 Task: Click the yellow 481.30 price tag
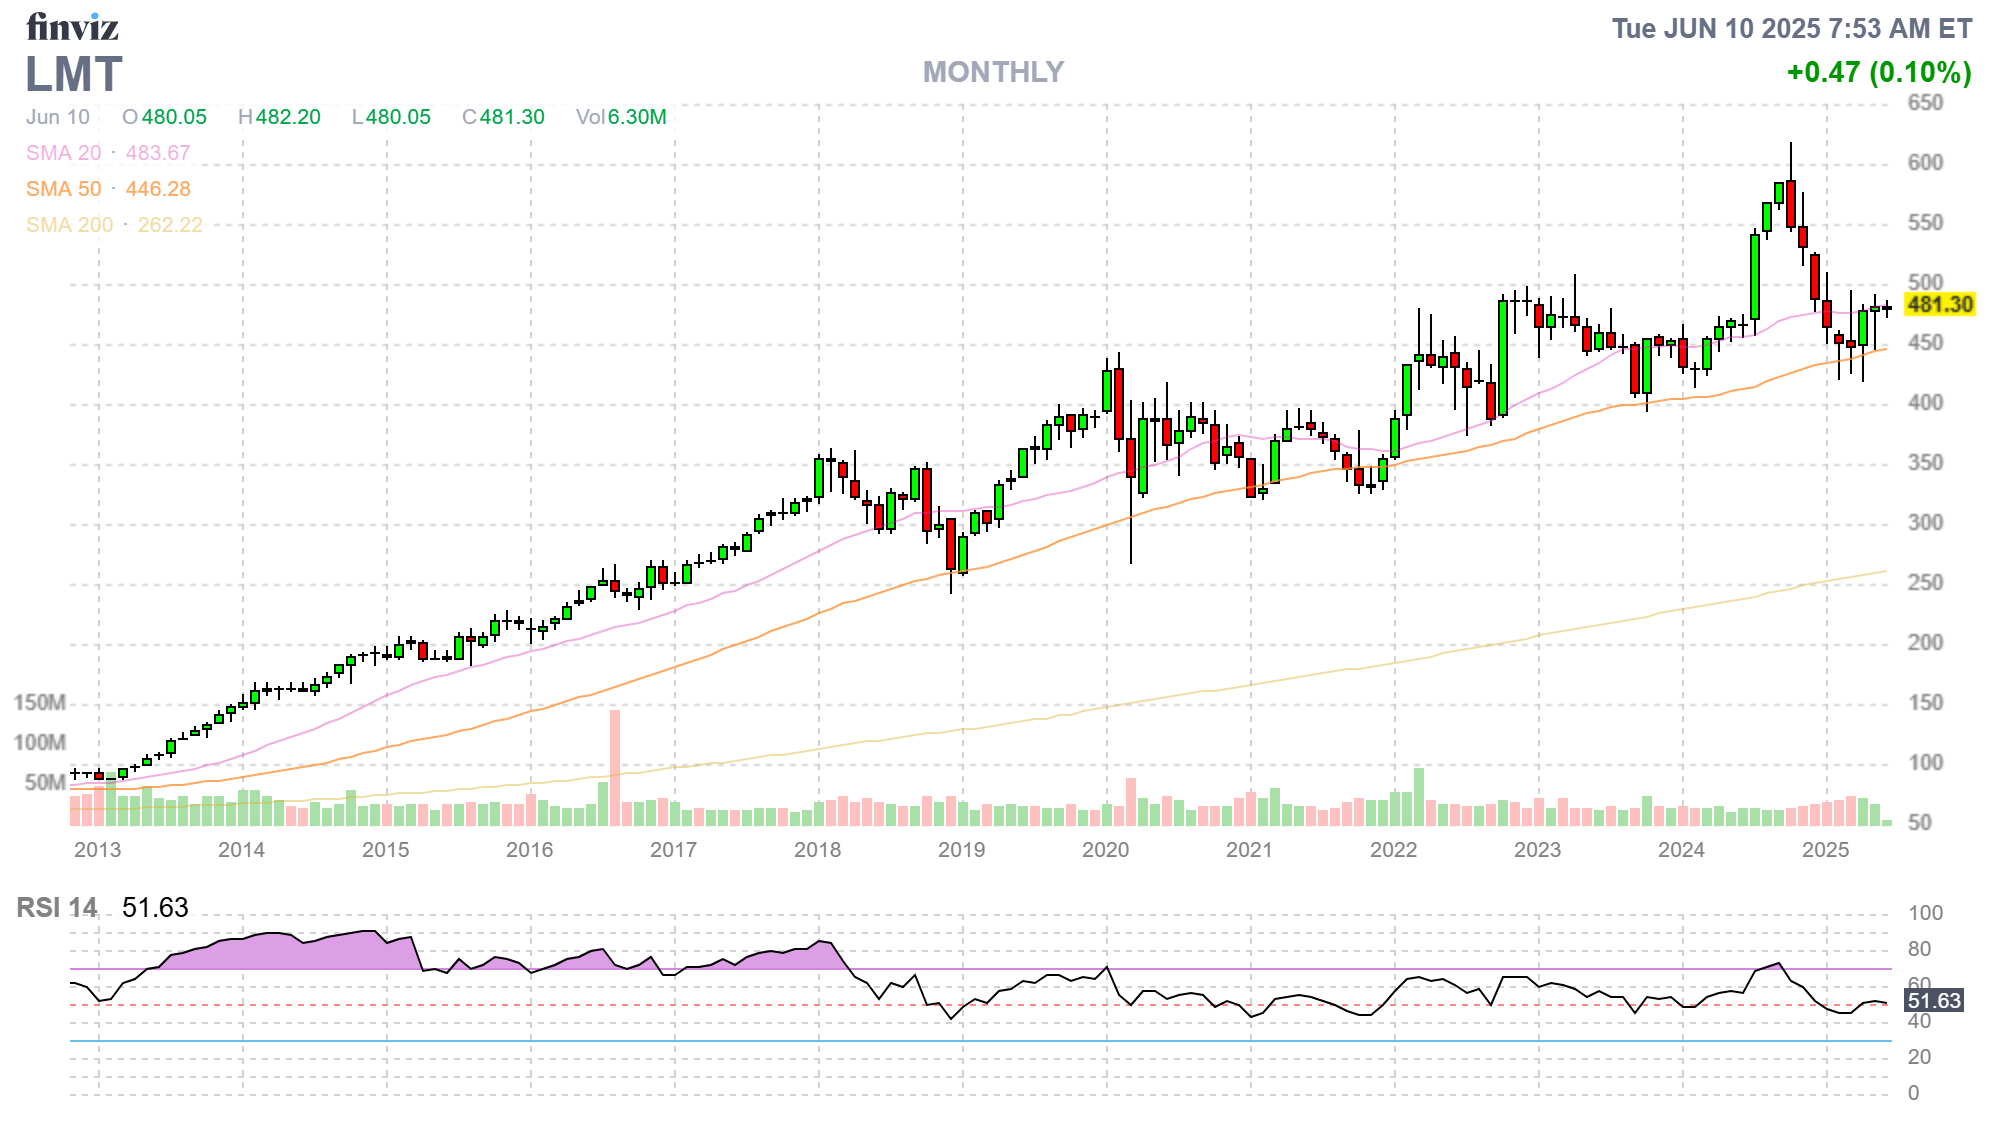coord(1939,305)
